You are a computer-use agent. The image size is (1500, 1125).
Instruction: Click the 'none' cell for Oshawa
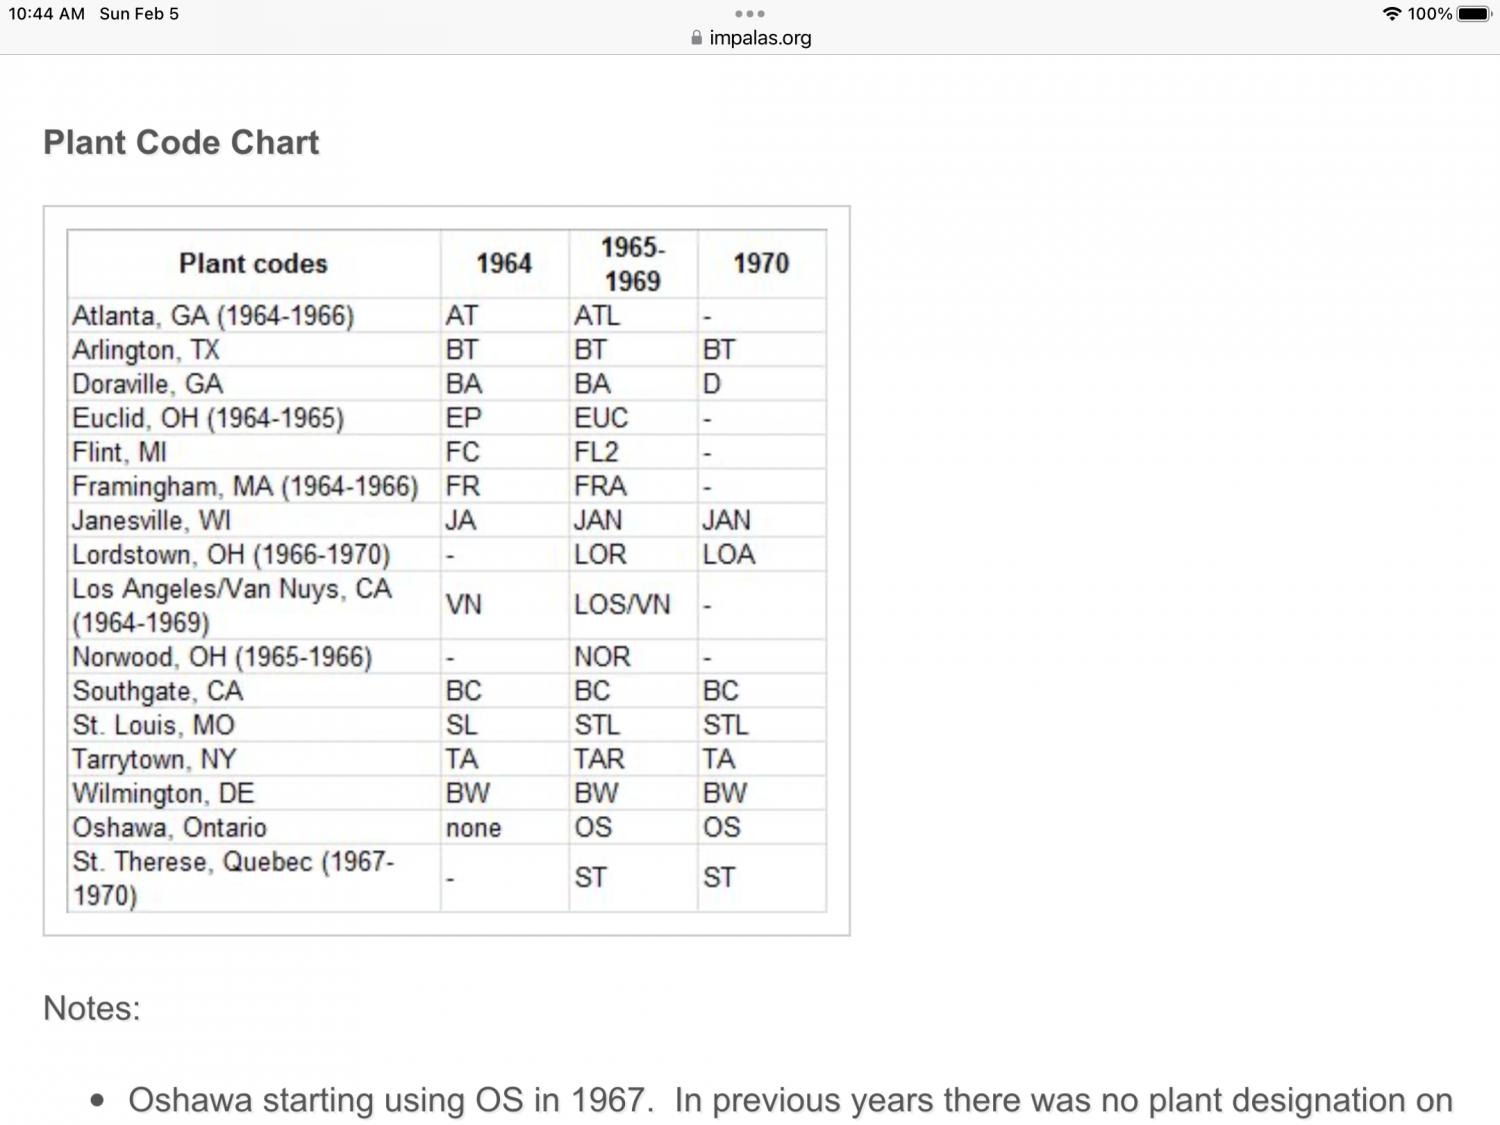(473, 828)
